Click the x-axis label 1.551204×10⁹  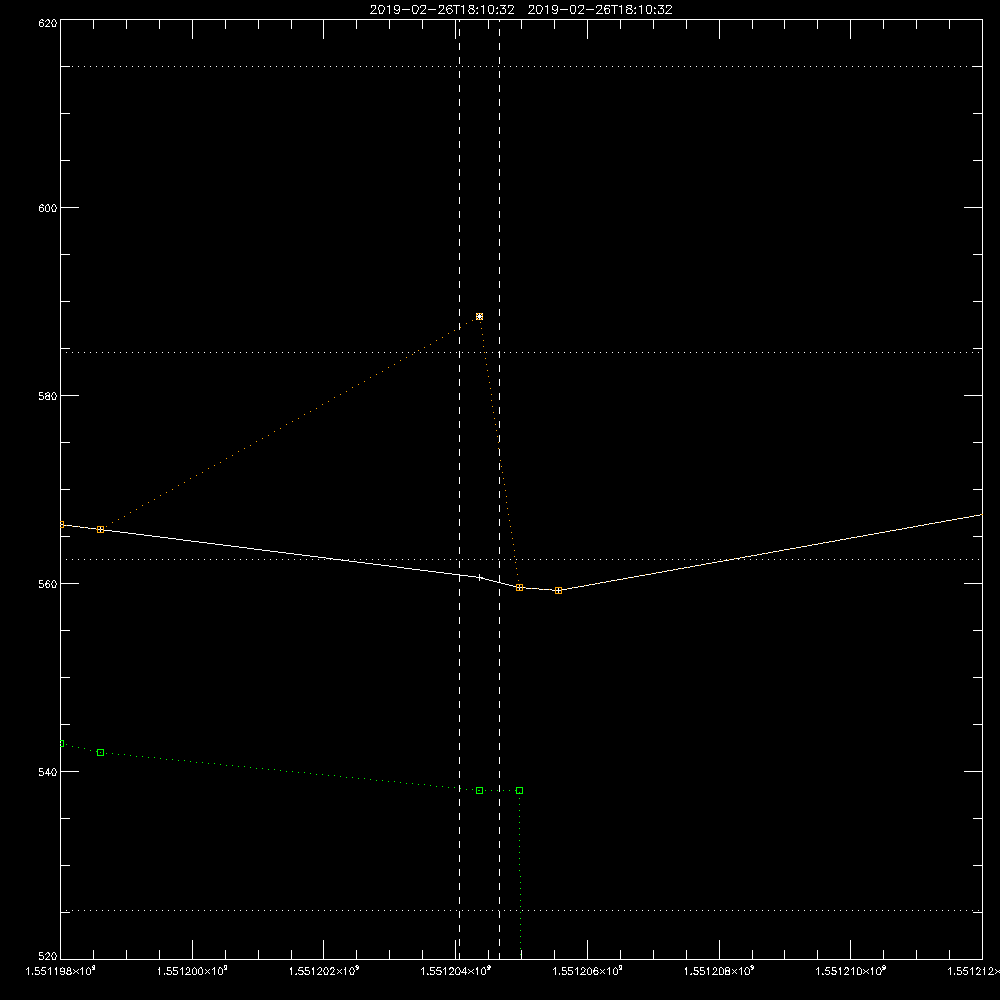pos(456,971)
